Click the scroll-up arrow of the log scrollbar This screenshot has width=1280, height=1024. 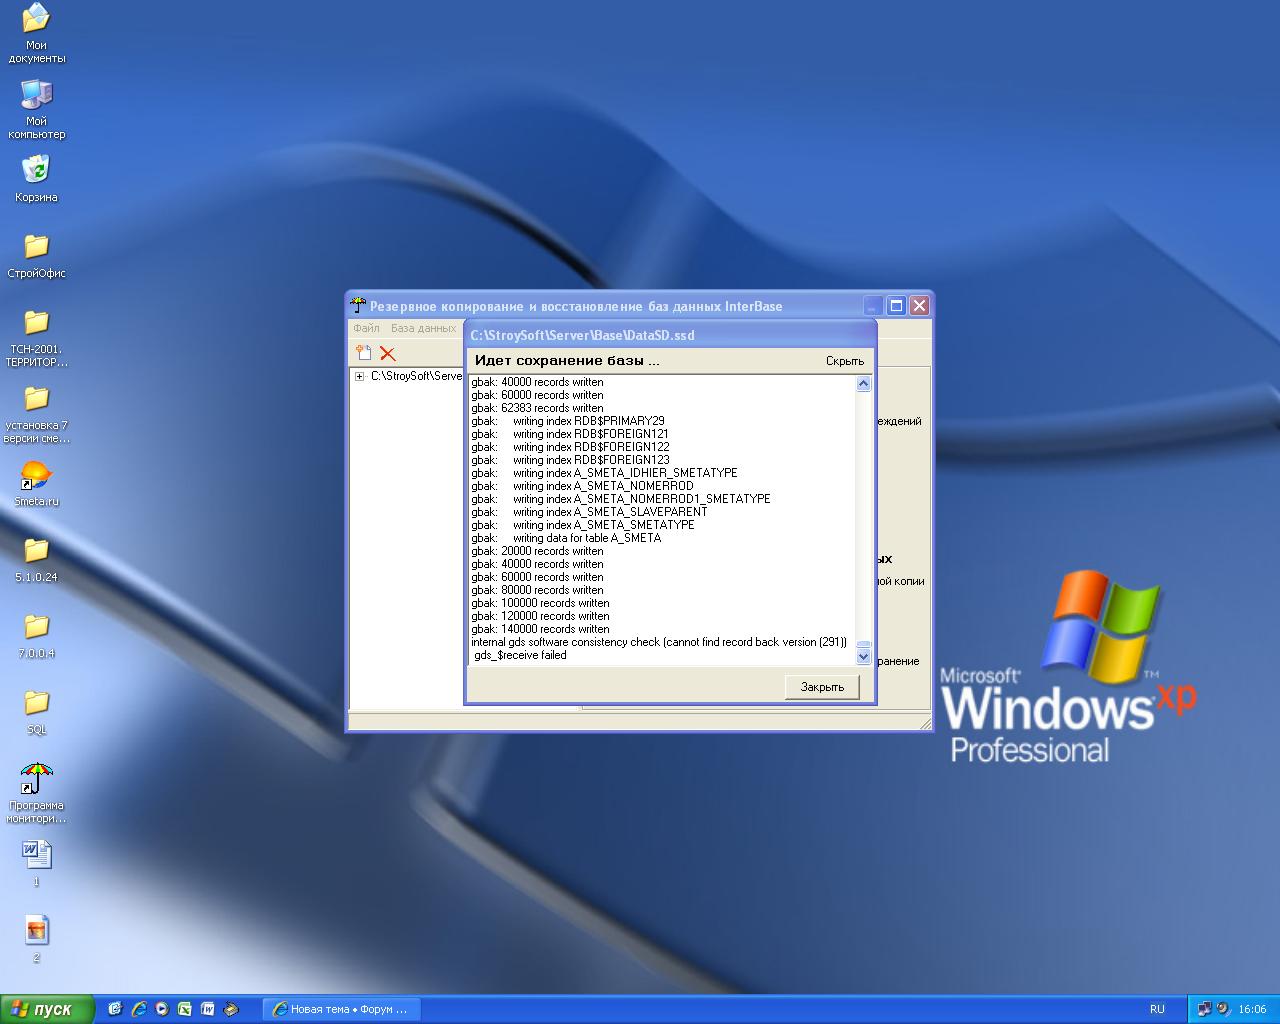pos(864,383)
